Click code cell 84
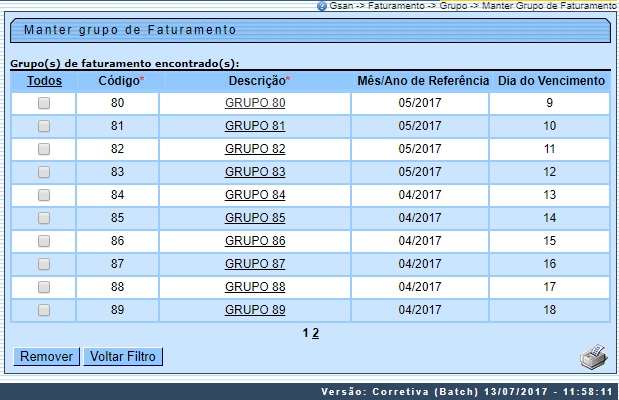 [x=117, y=195]
